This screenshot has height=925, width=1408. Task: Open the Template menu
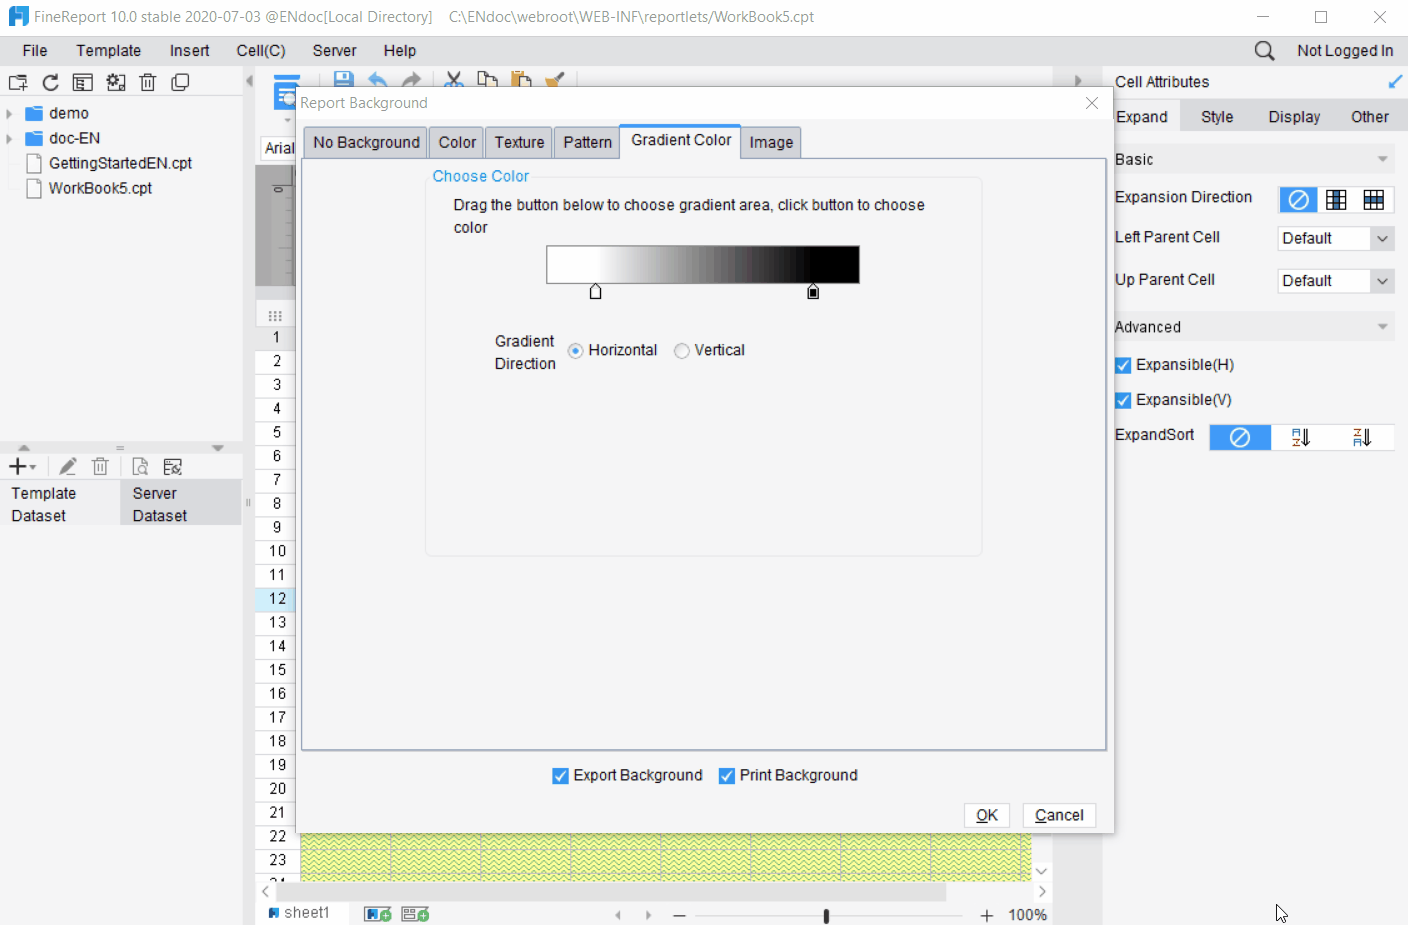[x=108, y=50]
